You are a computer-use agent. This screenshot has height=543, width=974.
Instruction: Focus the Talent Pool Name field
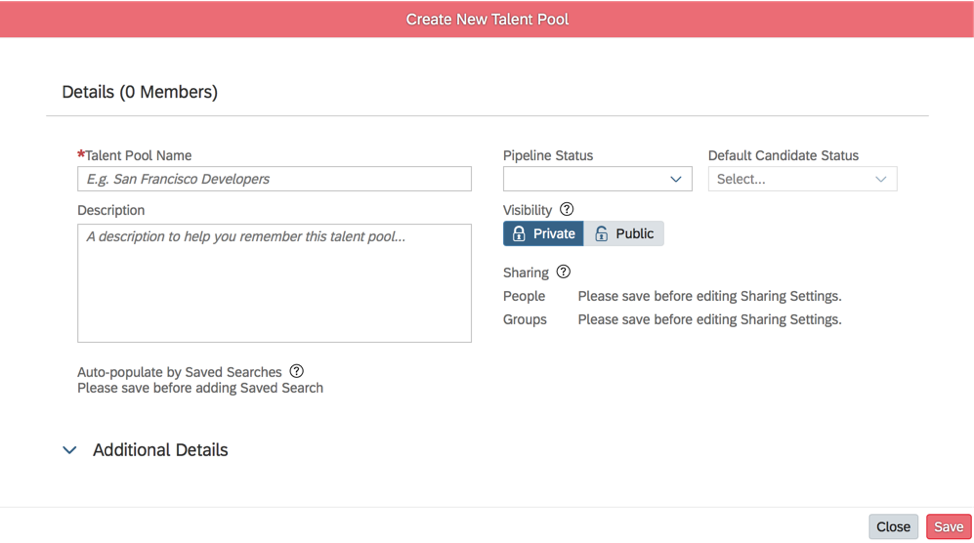[x=274, y=179]
